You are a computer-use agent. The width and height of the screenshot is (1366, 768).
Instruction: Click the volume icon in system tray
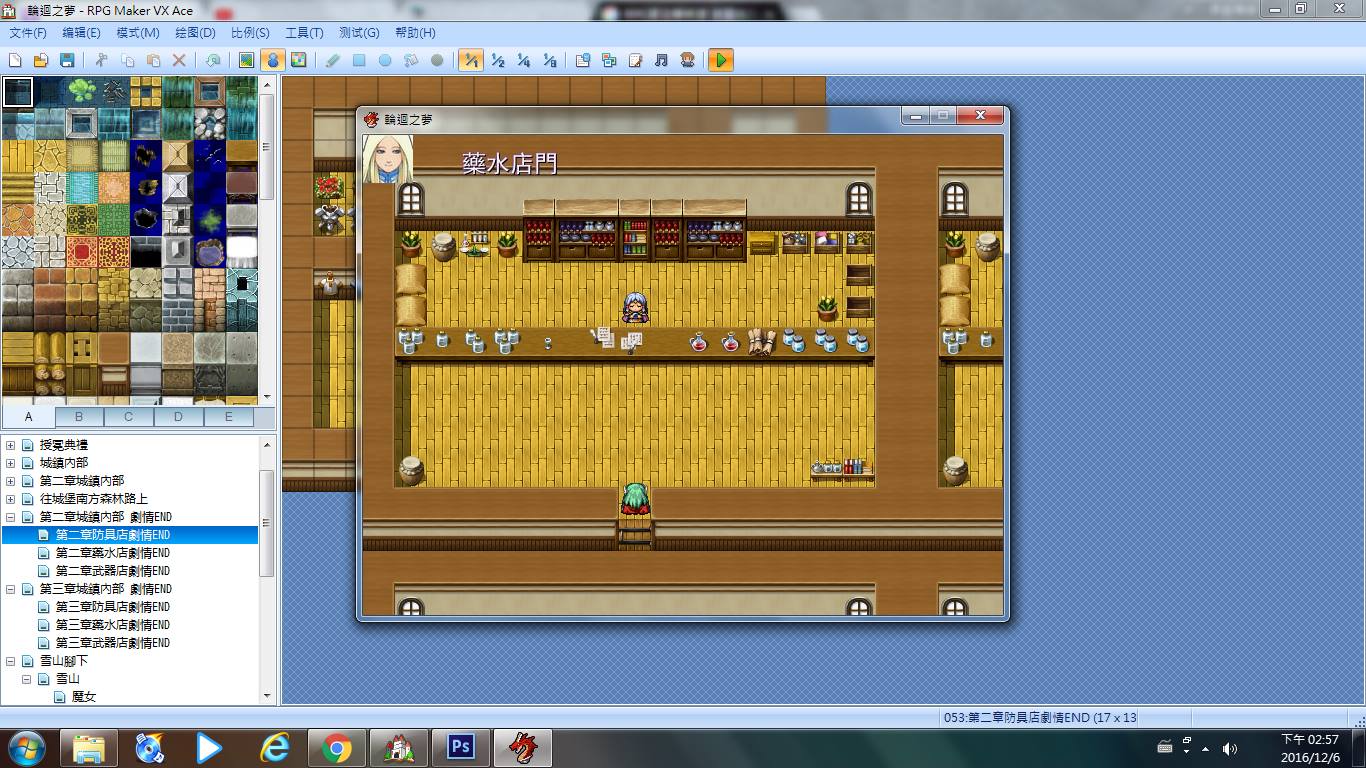[1230, 748]
